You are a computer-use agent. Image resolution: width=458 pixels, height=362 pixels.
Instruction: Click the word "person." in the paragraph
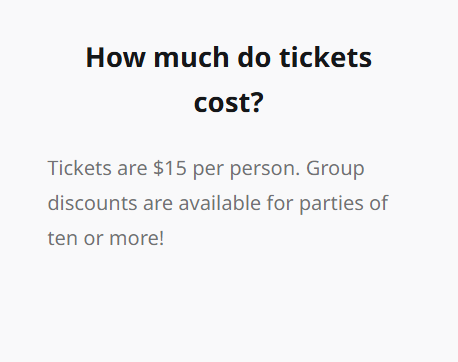(x=265, y=169)
